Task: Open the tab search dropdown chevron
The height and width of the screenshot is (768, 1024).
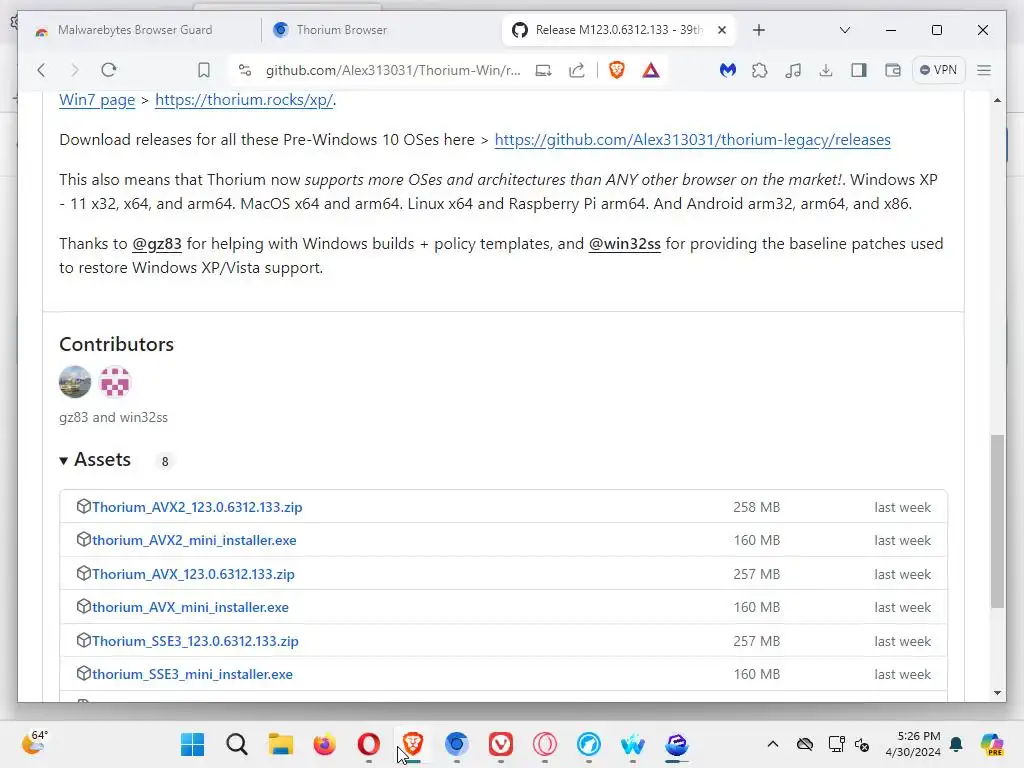Action: [844, 30]
